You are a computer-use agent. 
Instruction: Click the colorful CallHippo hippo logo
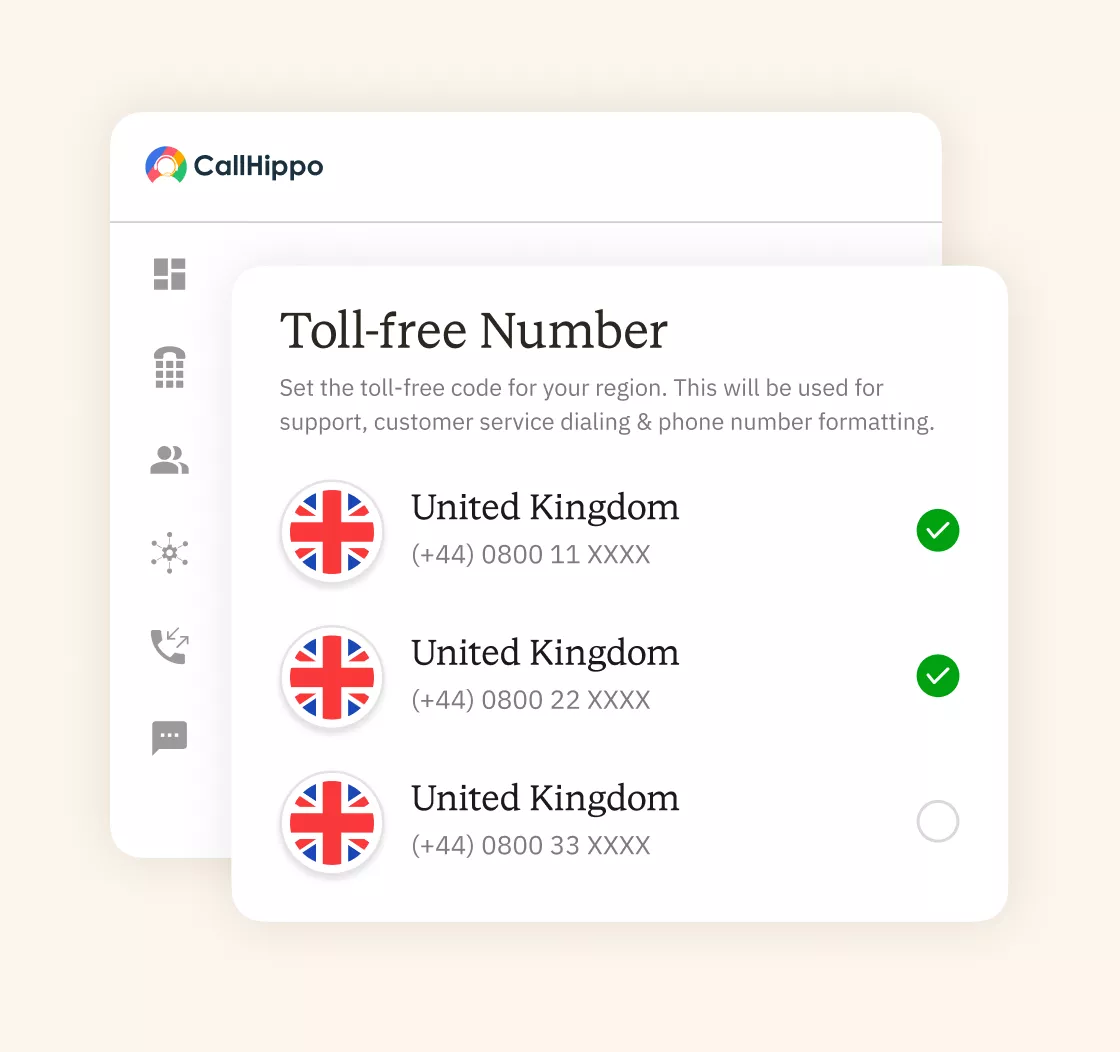pos(166,165)
